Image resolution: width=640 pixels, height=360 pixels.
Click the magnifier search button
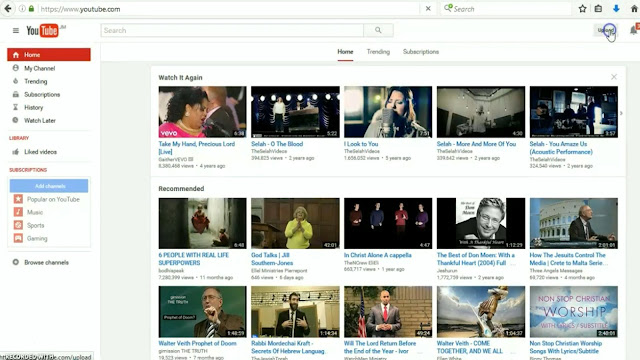[x=378, y=30]
